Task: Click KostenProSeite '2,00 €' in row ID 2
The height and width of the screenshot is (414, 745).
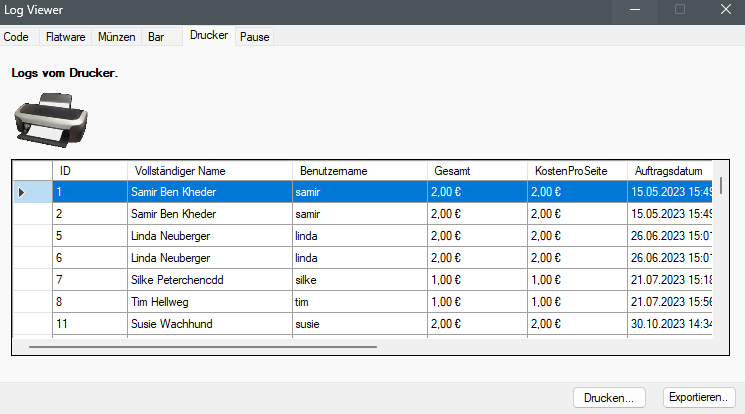Action: coord(577,214)
